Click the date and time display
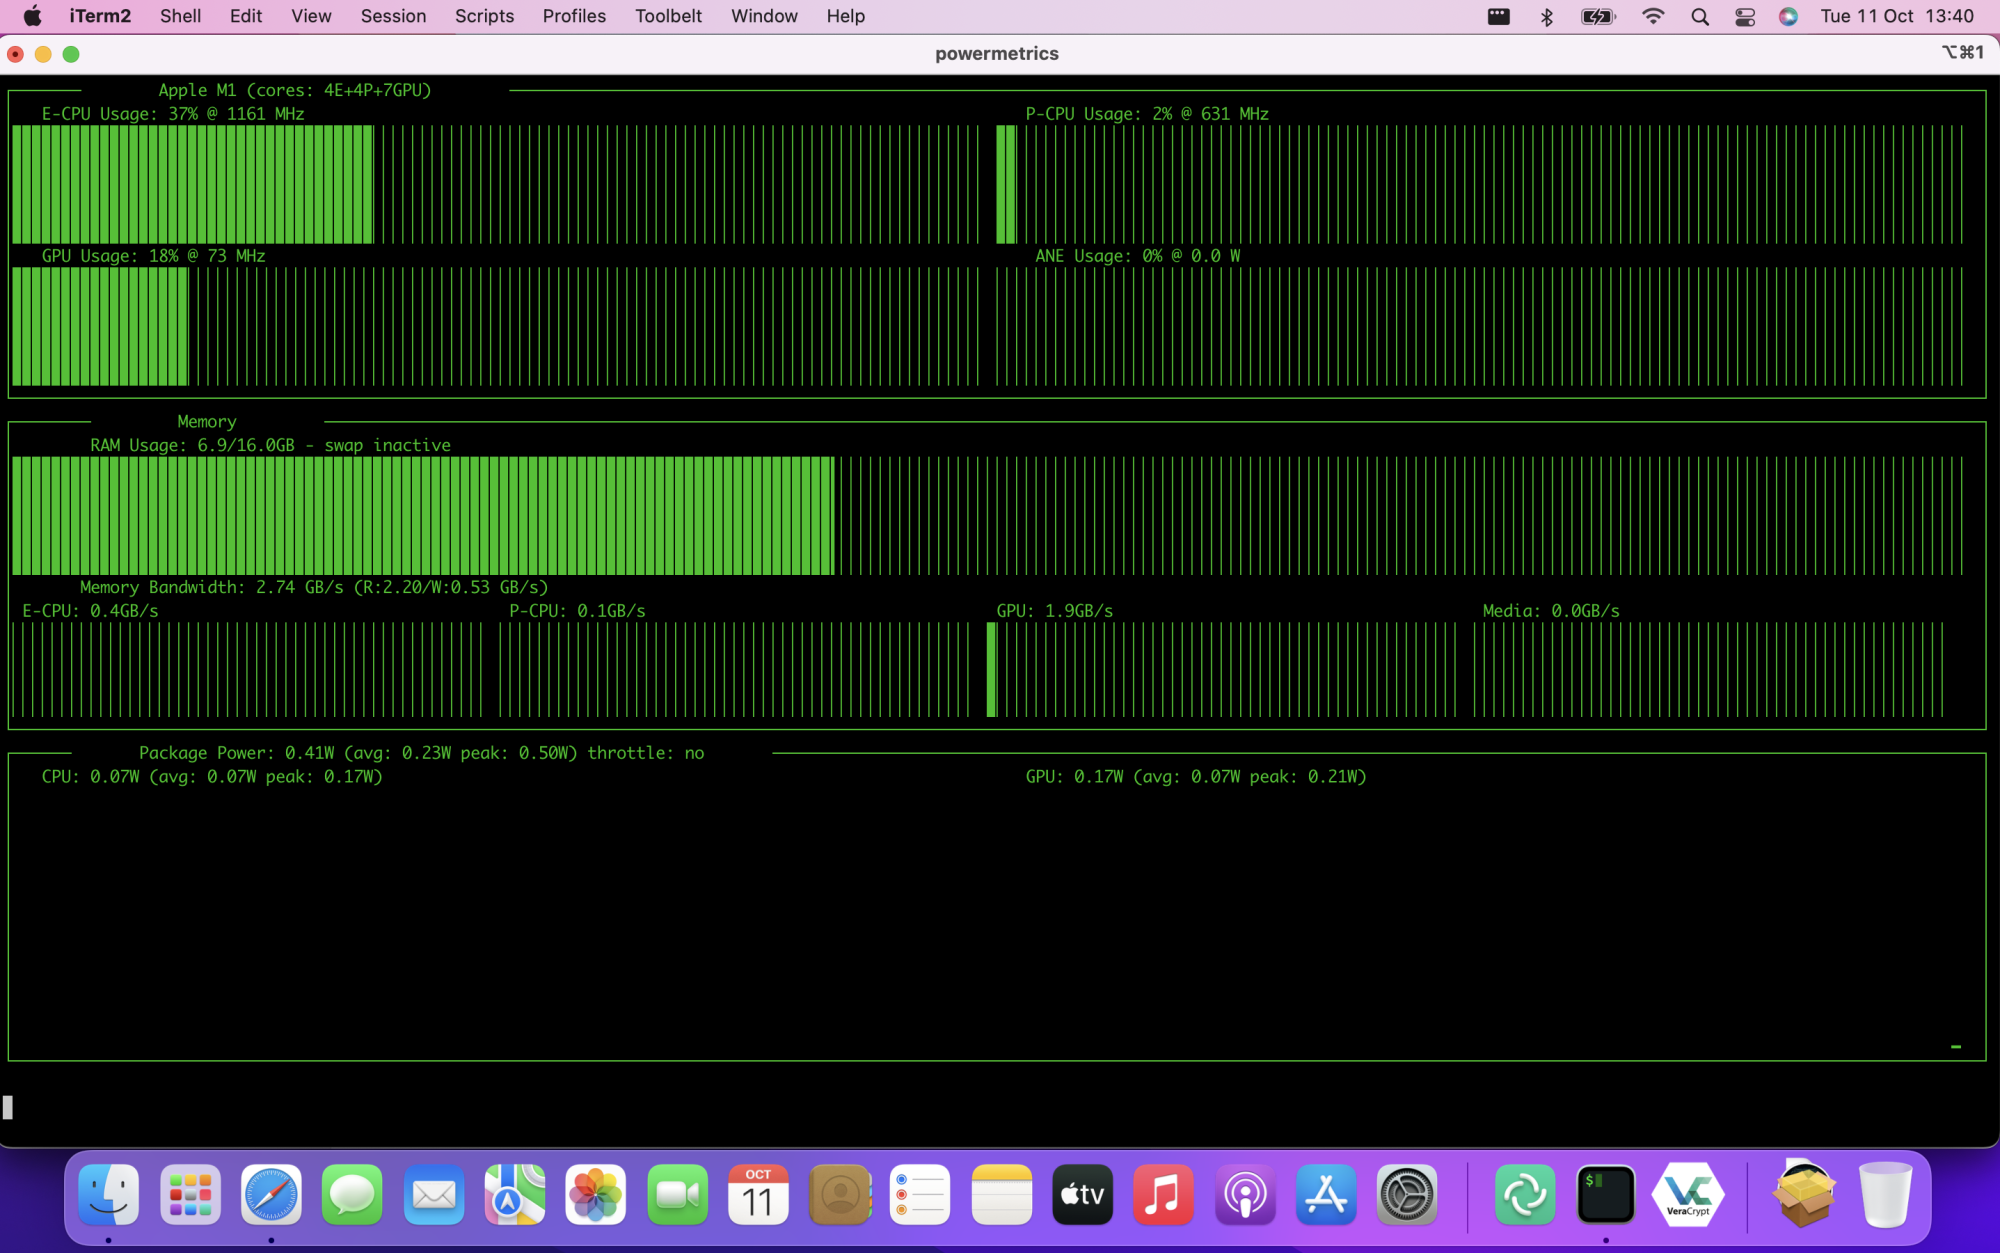 click(1896, 17)
